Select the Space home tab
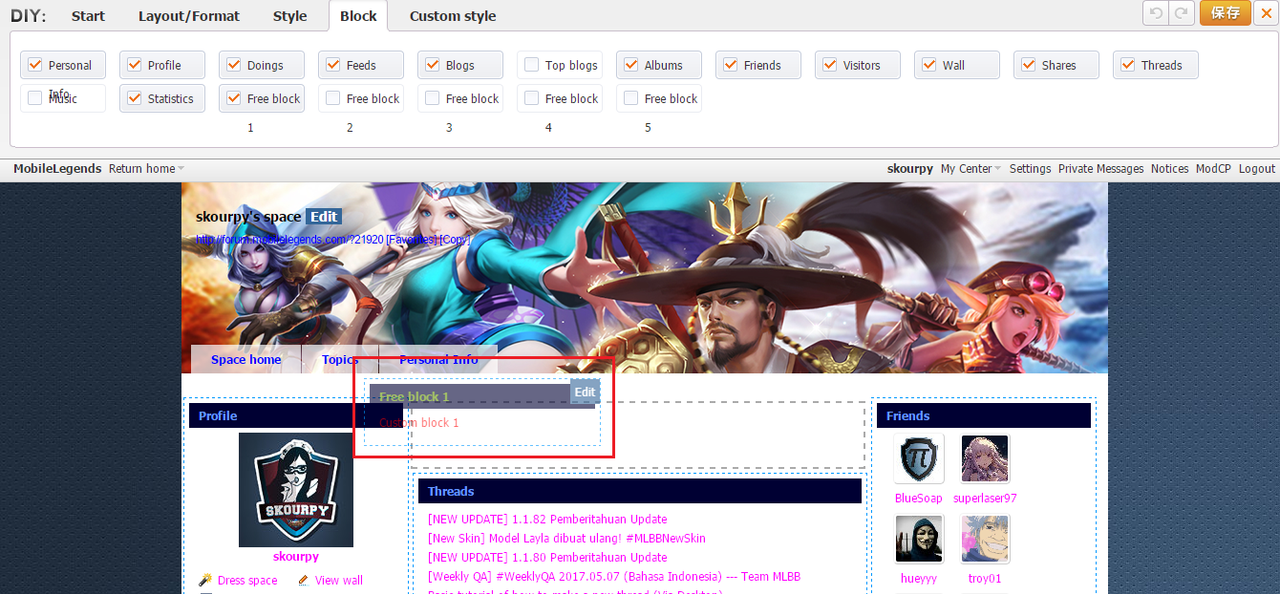The height and width of the screenshot is (594, 1280). 246,359
